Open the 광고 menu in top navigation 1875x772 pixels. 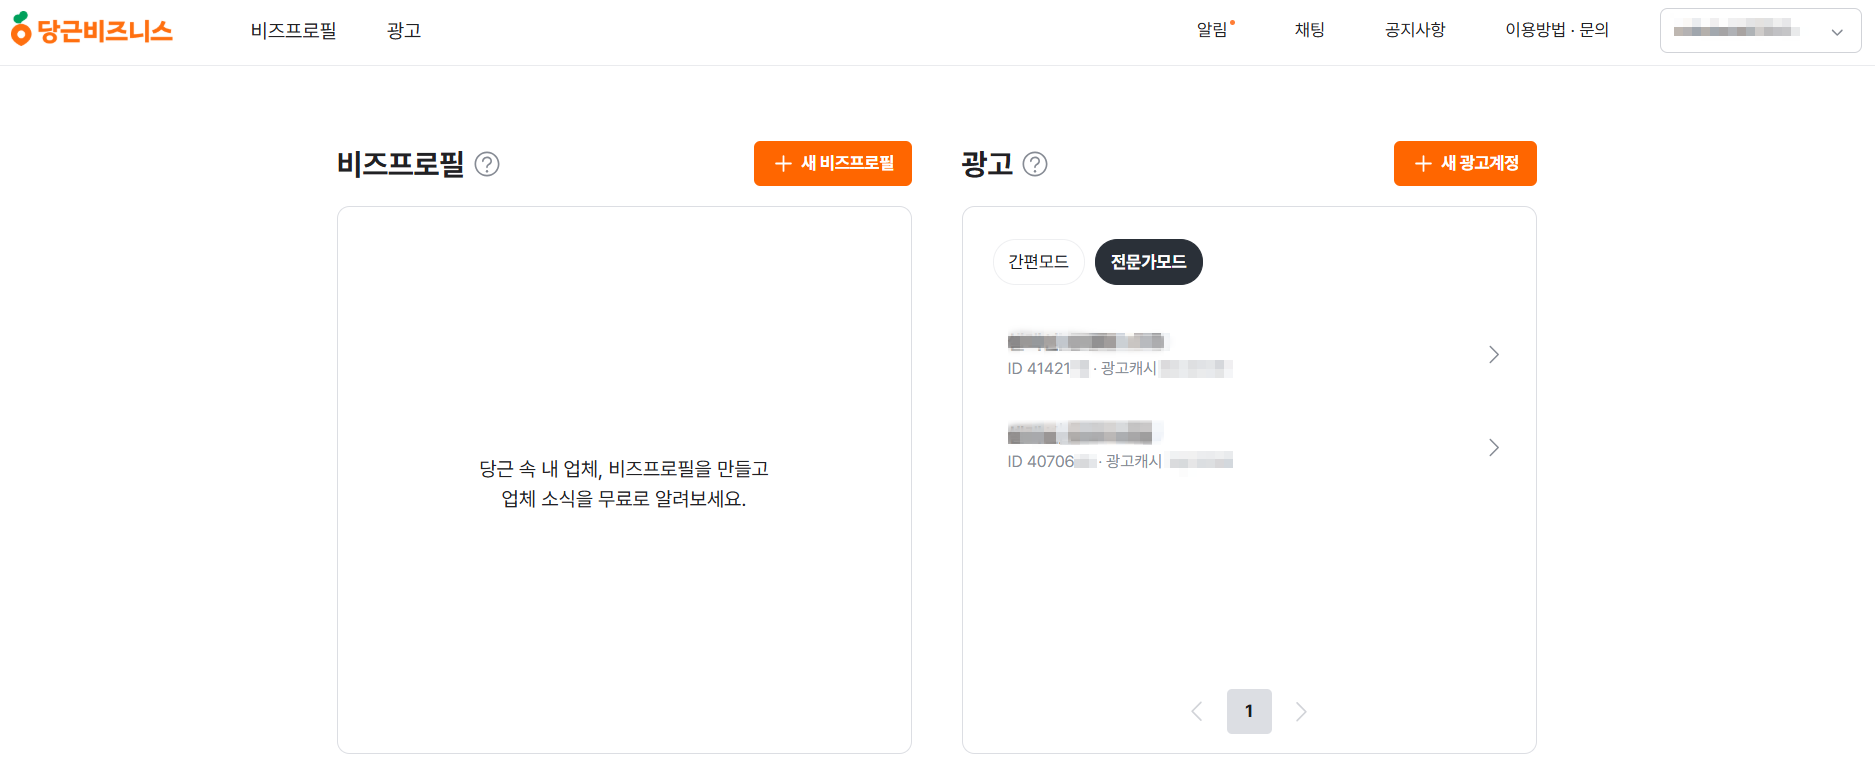[x=404, y=31]
